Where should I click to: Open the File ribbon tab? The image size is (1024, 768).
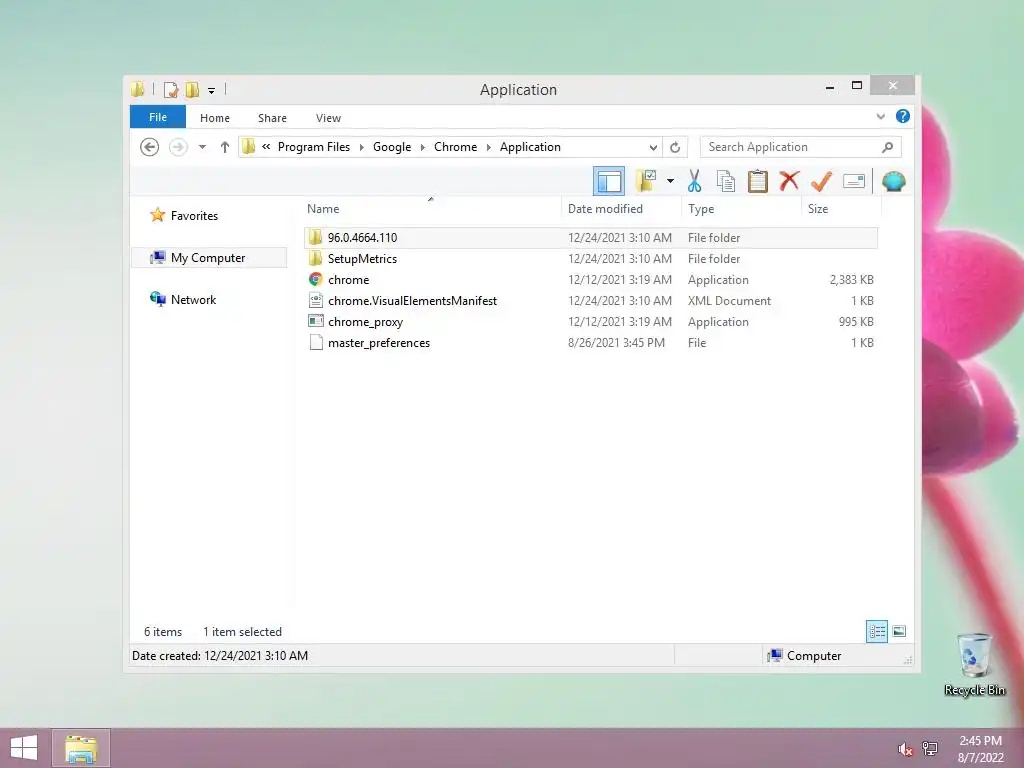(x=157, y=117)
